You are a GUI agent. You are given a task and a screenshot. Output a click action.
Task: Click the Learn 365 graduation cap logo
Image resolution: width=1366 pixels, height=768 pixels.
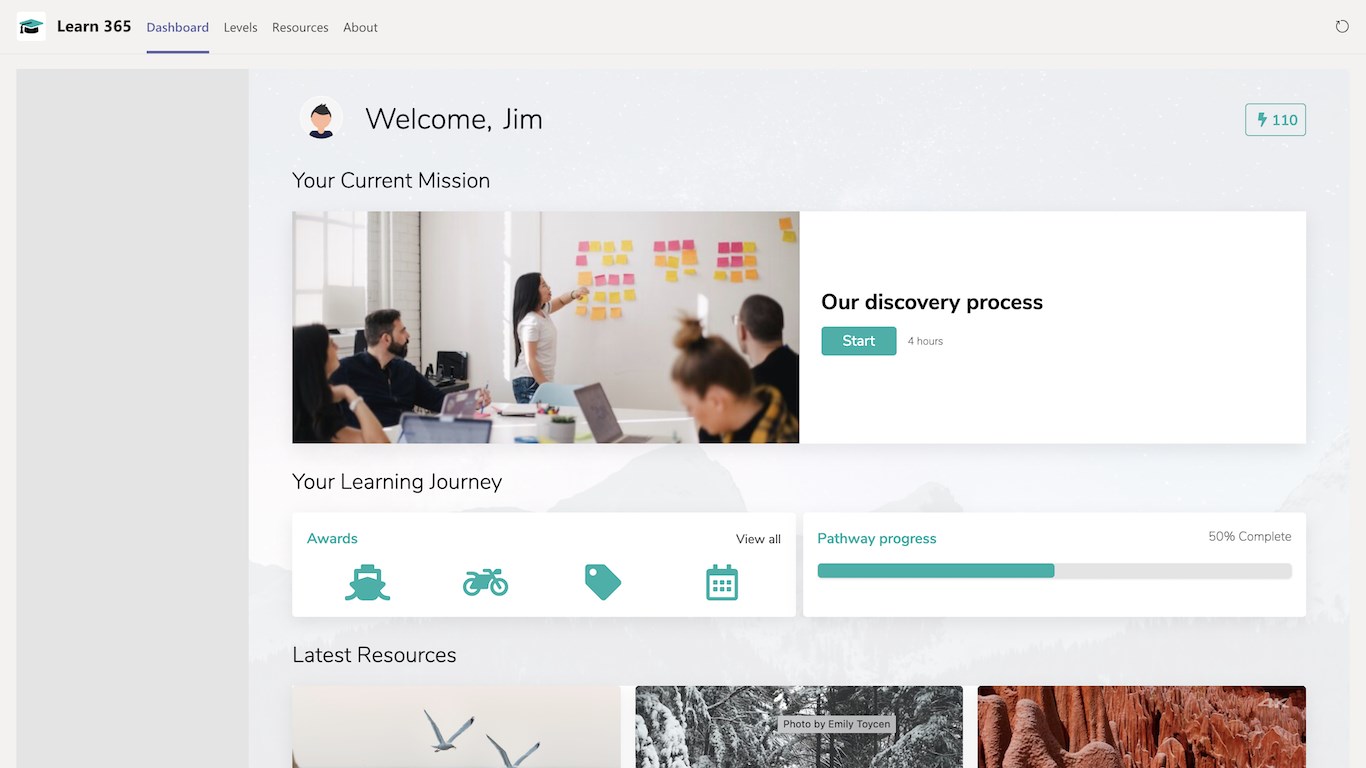(x=31, y=27)
